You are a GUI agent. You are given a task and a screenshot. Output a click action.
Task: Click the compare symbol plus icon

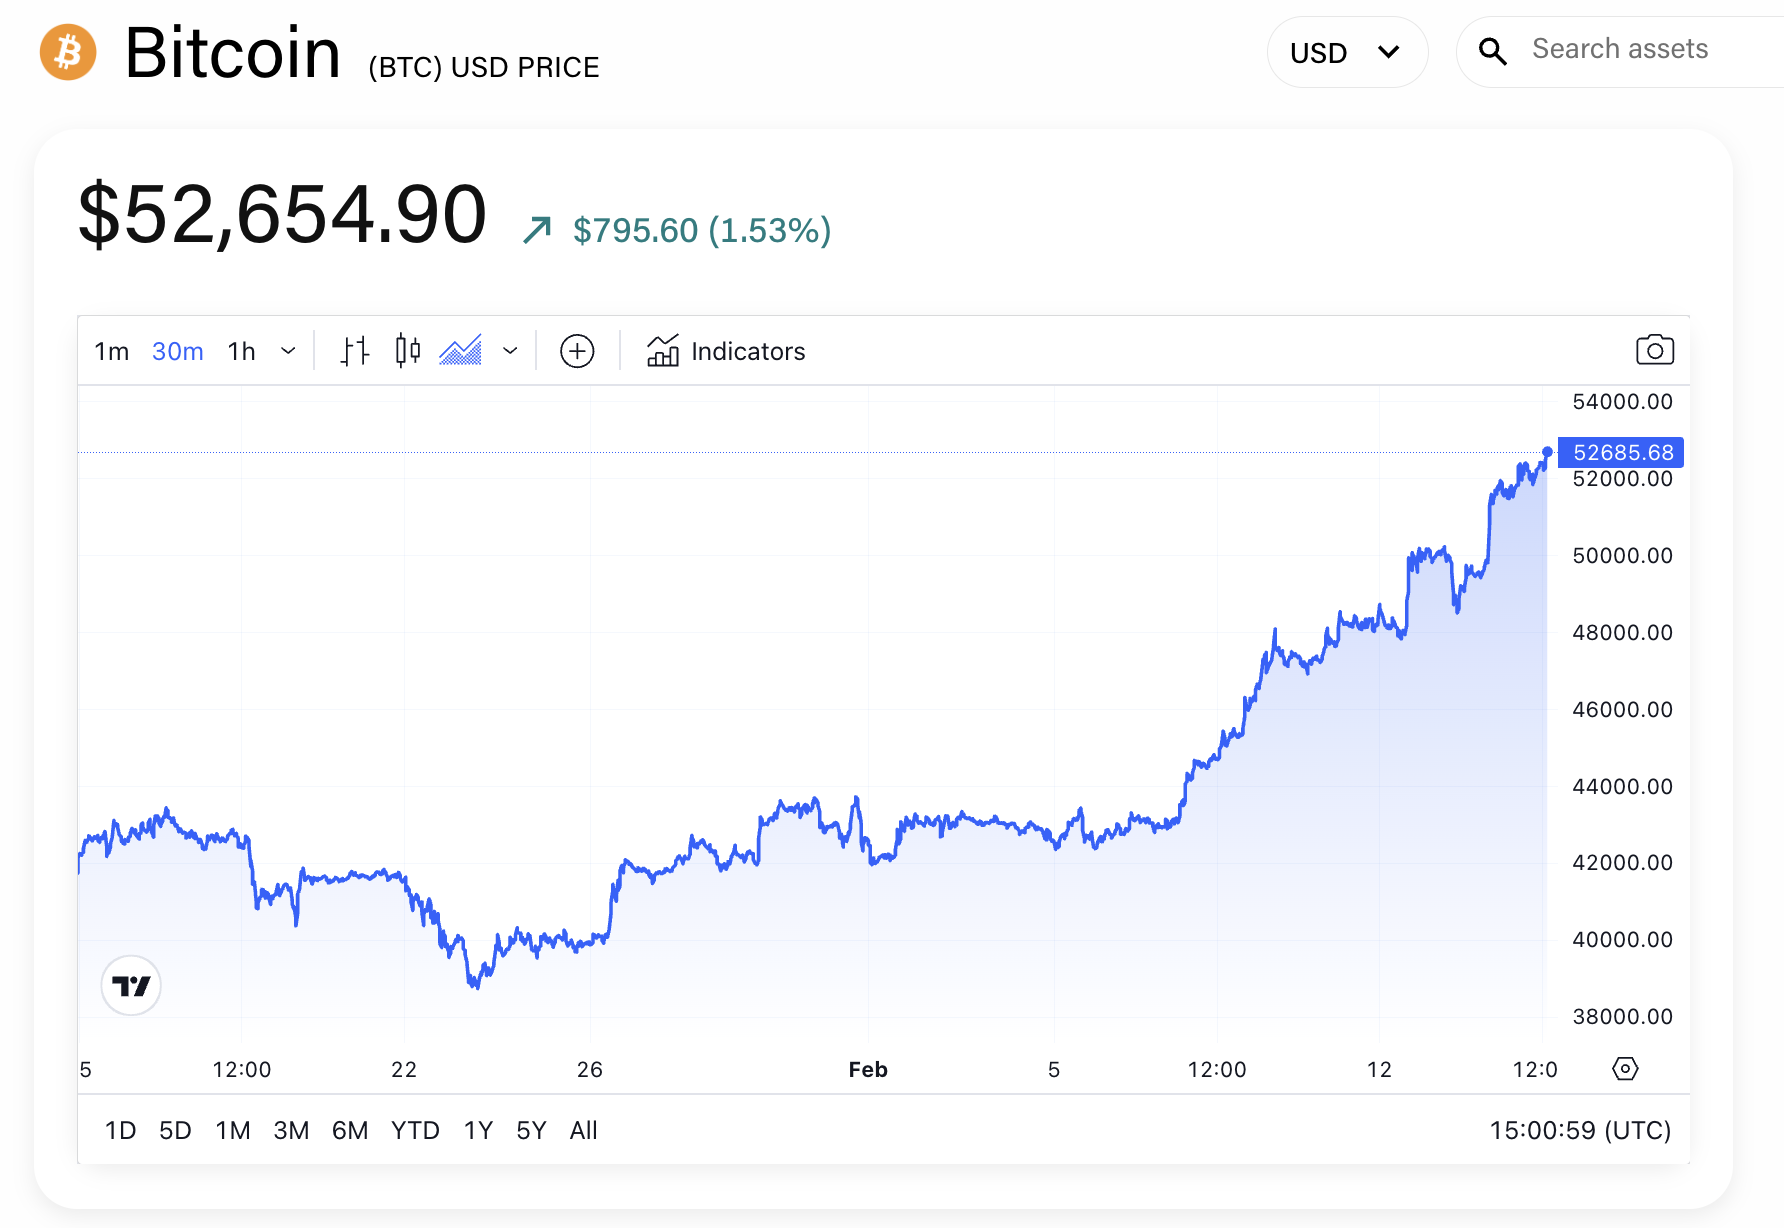[576, 351]
